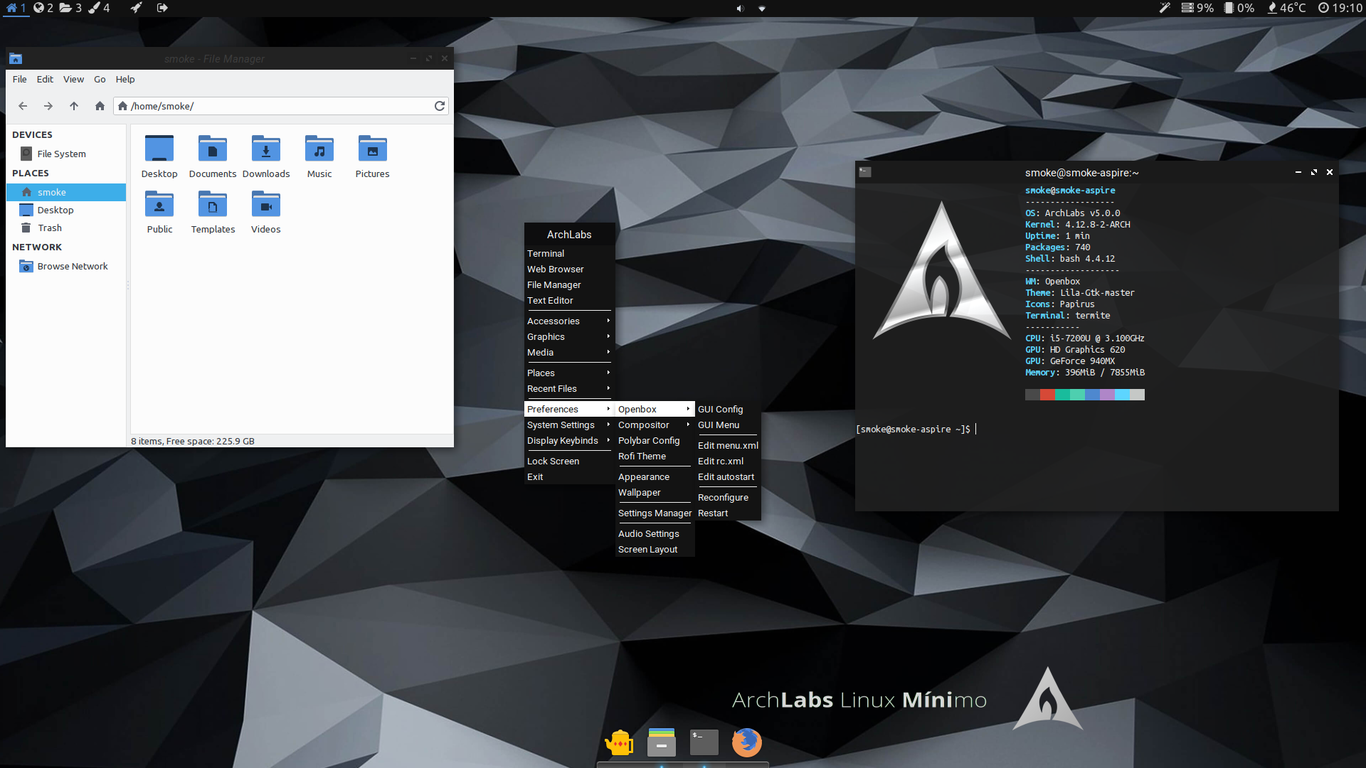Go back in File Manager

tap(23, 106)
